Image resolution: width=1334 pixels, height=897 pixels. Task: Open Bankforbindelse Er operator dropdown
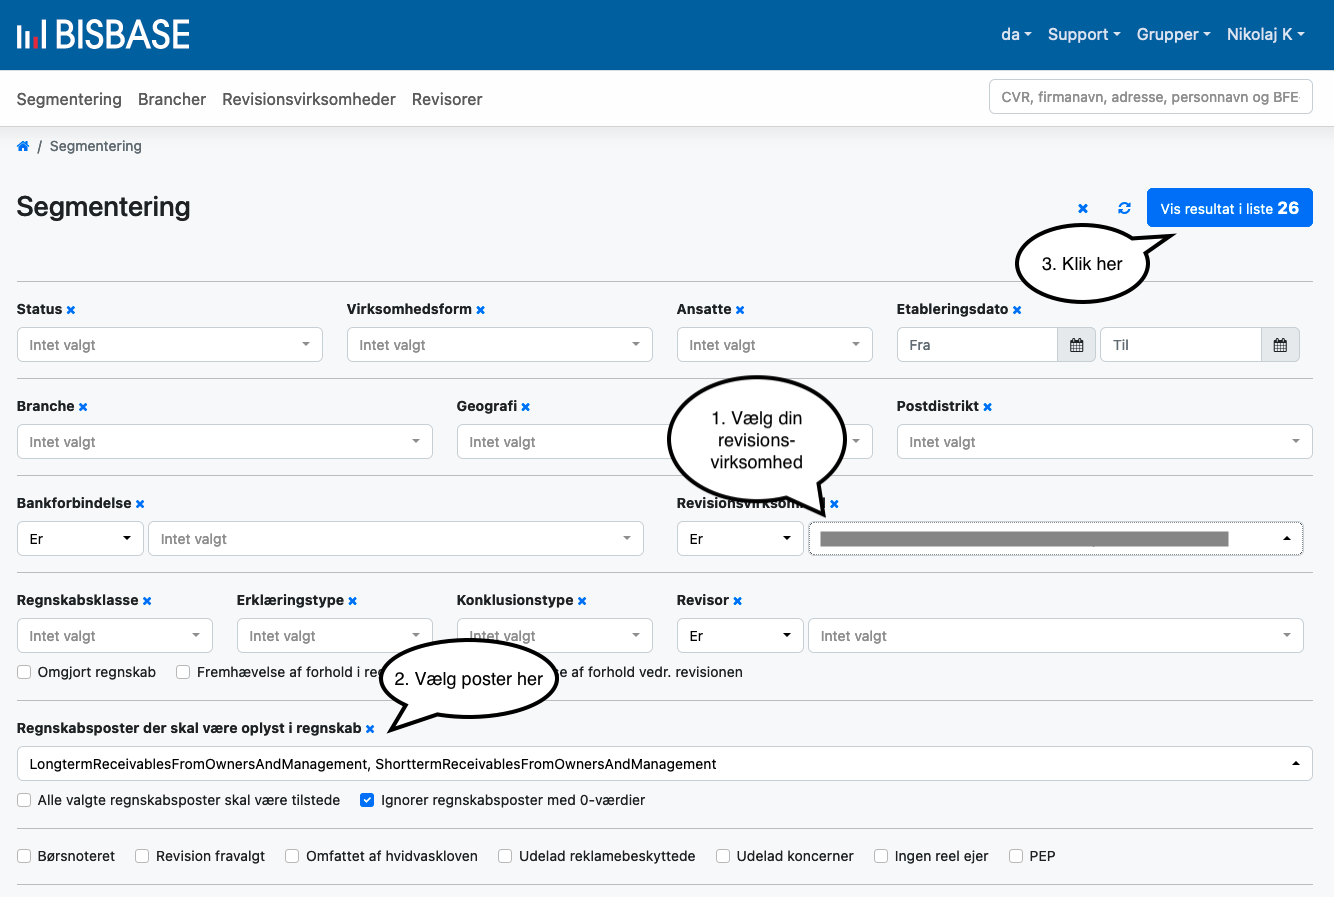click(80, 539)
